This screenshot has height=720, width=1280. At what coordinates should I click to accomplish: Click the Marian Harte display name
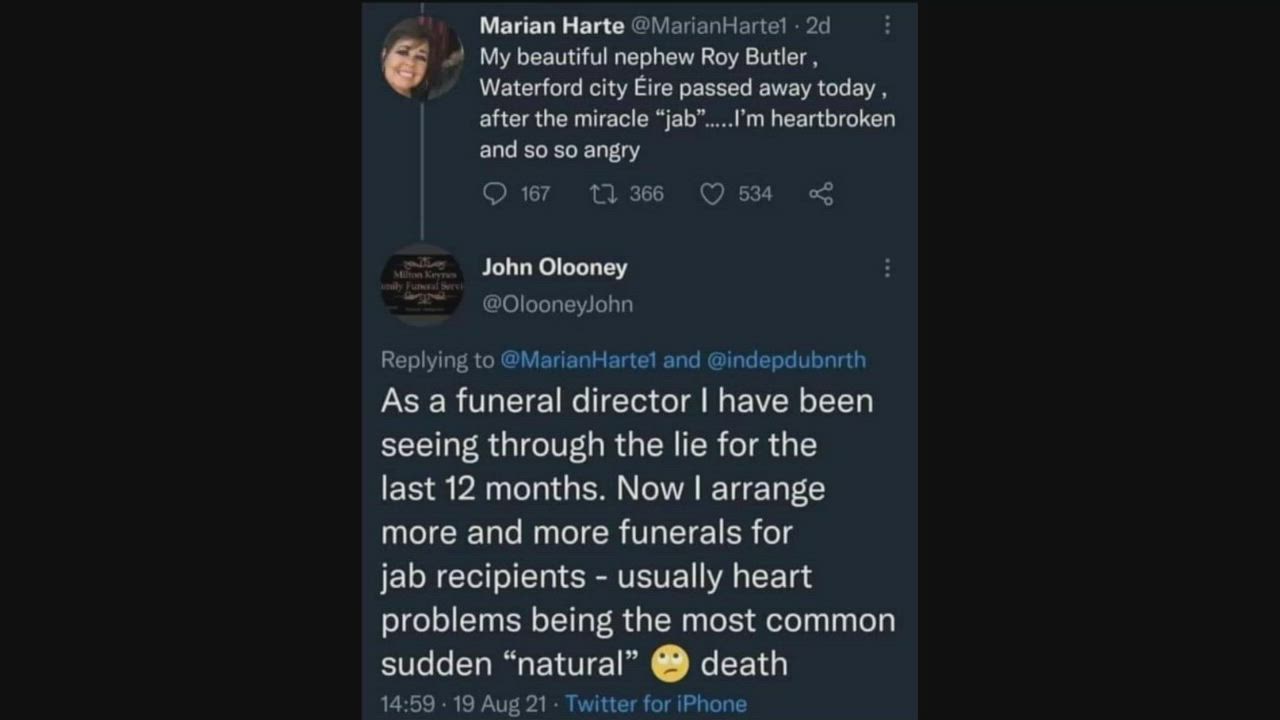click(551, 26)
